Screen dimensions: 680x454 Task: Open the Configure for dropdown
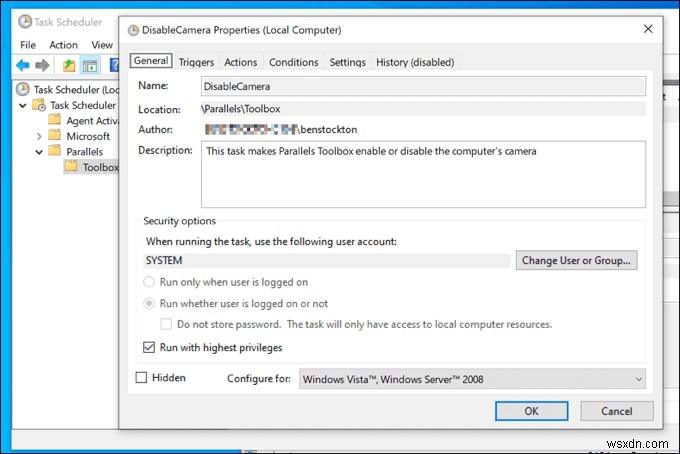472,379
